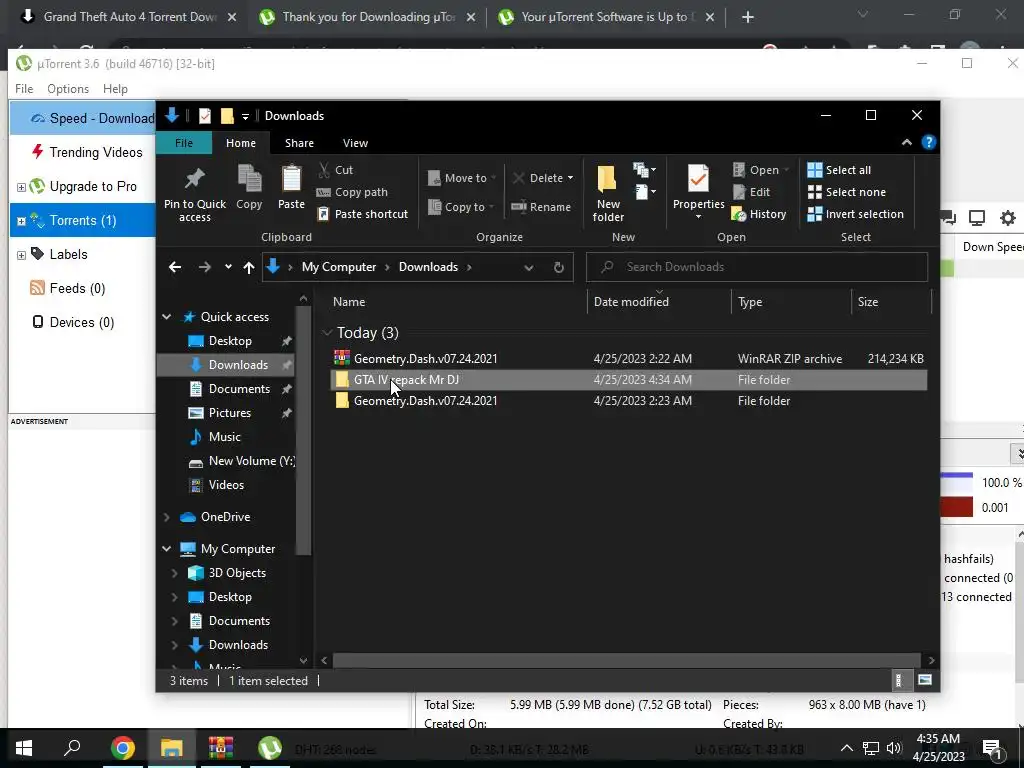Click Invert selection in ribbon

(856, 214)
